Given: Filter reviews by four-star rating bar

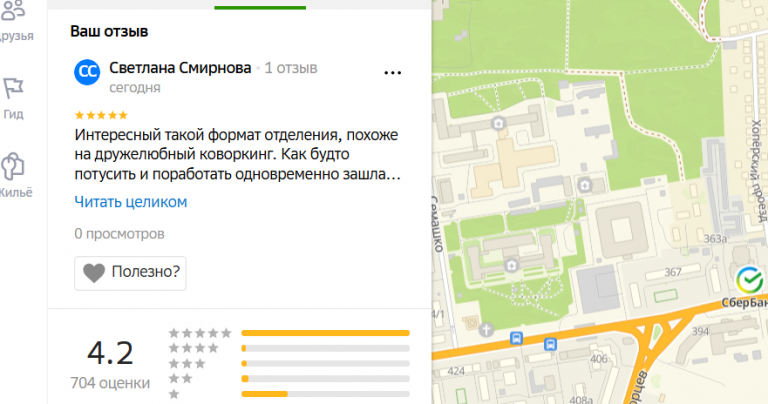Looking at the screenshot, I should click(x=325, y=348).
